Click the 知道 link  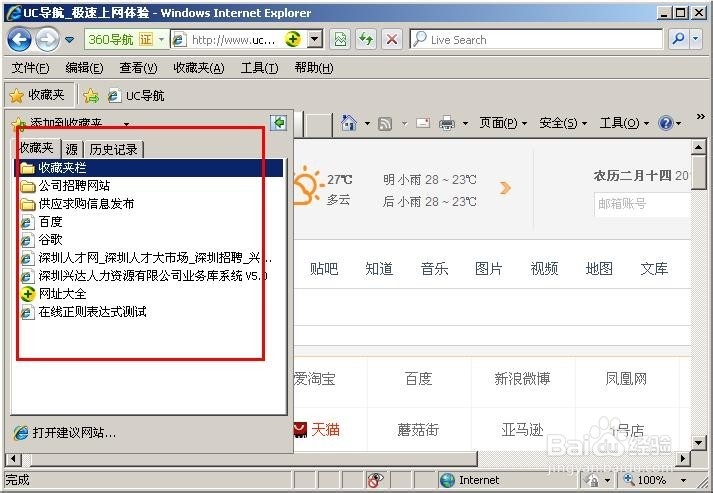click(x=379, y=269)
